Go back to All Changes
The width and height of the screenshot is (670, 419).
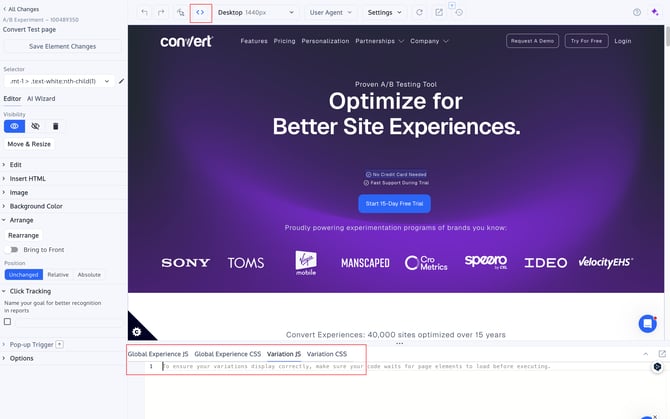pos(21,9)
